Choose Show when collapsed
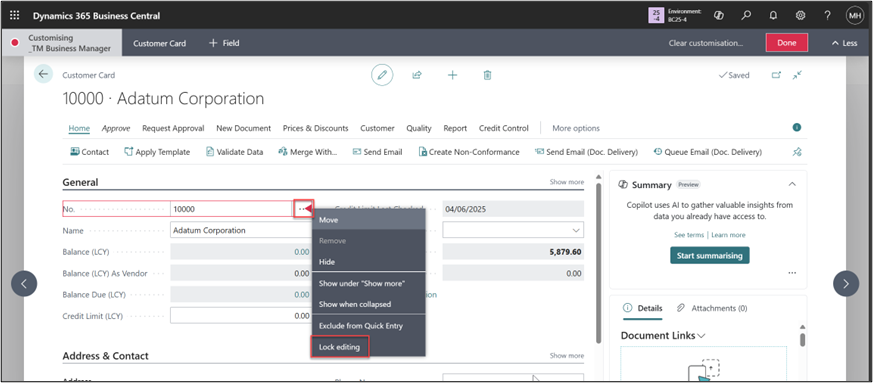 click(368, 305)
